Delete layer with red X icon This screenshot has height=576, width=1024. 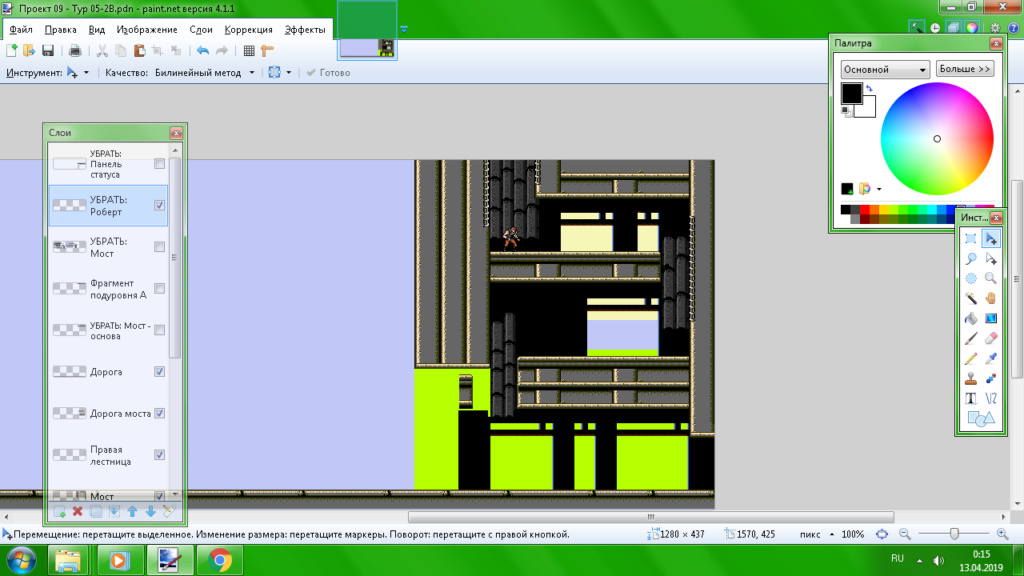coord(77,511)
